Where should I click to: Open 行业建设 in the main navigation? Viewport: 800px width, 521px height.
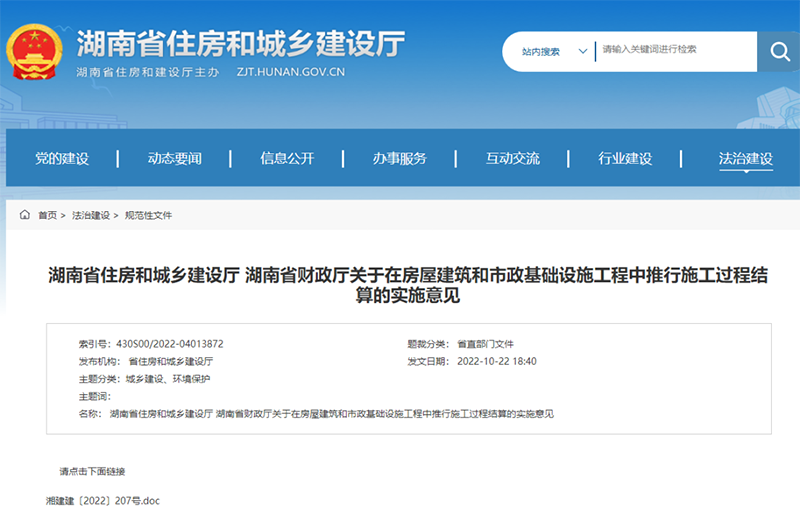625,158
